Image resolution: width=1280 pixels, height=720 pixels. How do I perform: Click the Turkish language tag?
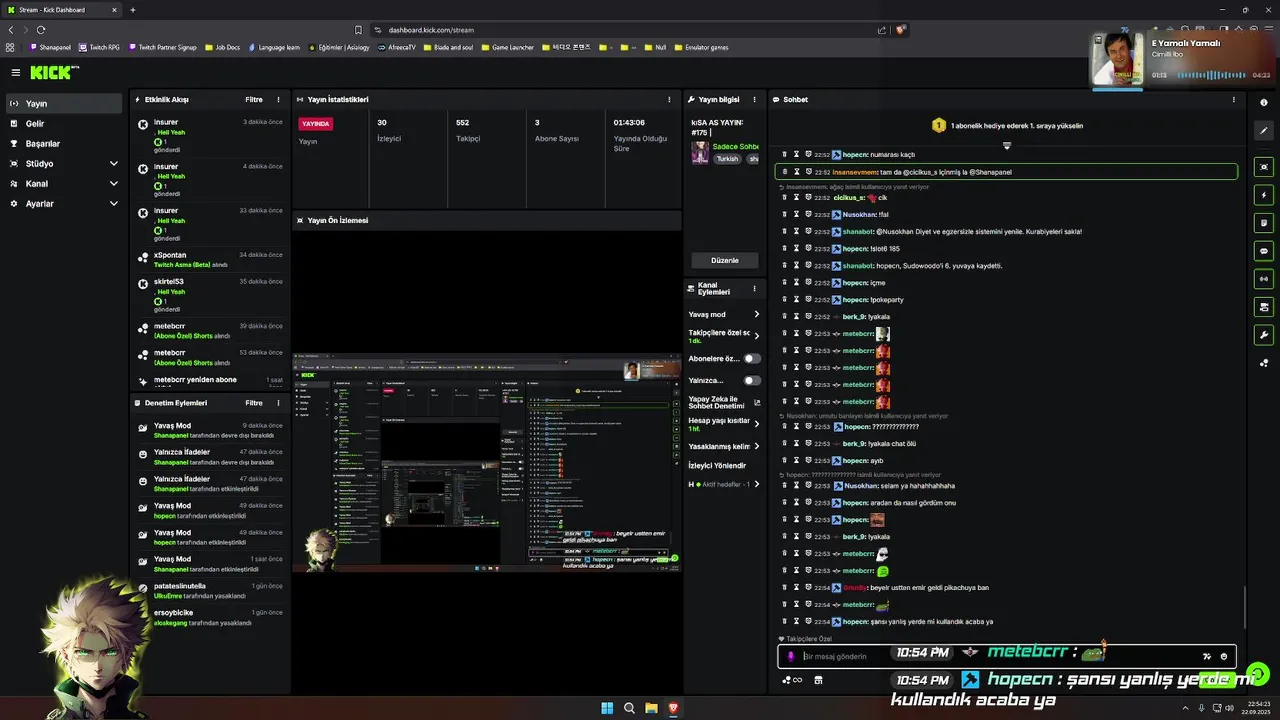727,159
